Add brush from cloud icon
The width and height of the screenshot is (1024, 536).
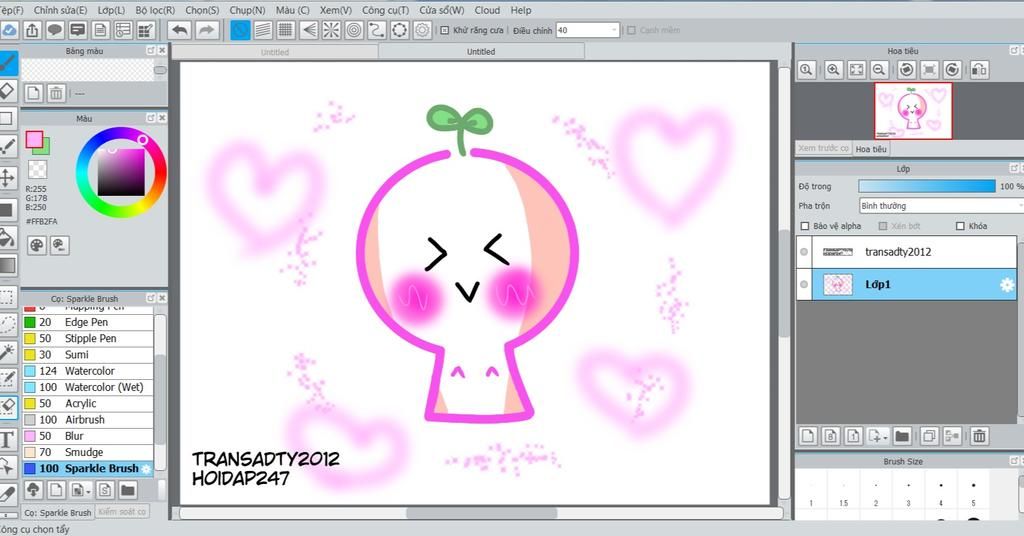(33, 490)
